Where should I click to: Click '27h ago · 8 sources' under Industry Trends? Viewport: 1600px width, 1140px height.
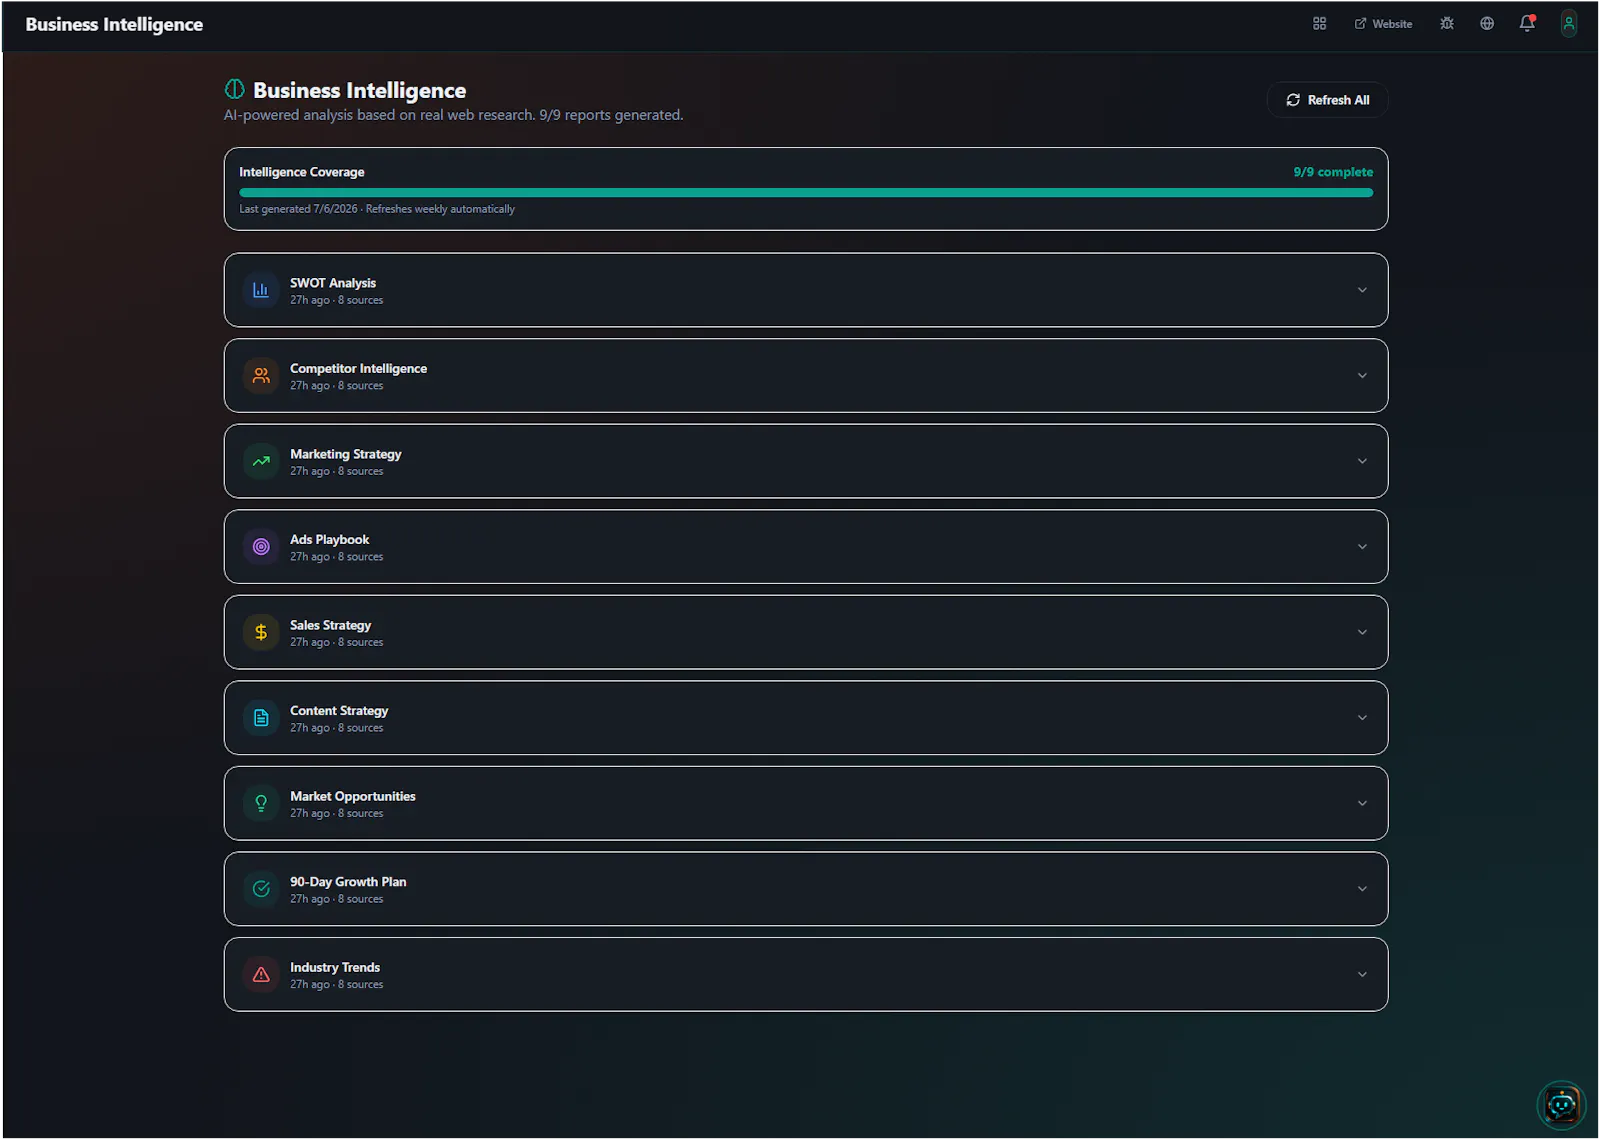pos(337,985)
